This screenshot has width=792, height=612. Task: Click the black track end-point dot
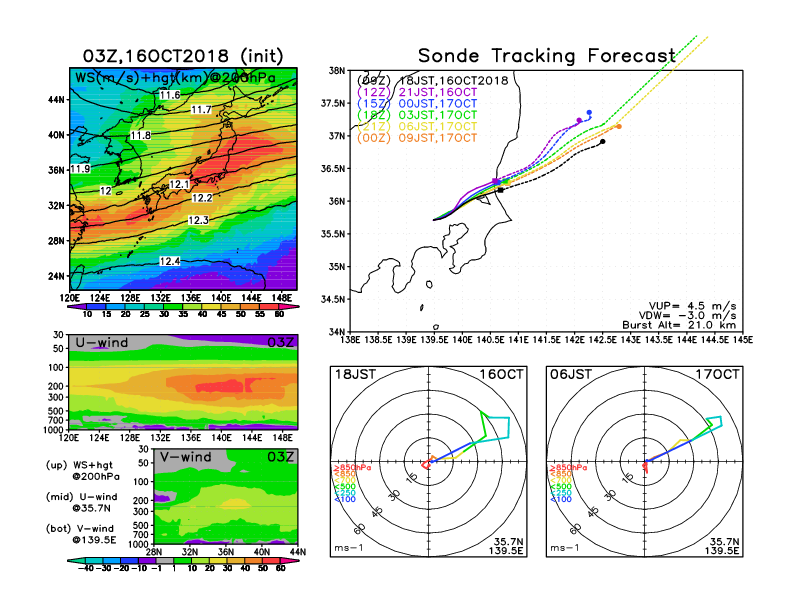tap(603, 141)
